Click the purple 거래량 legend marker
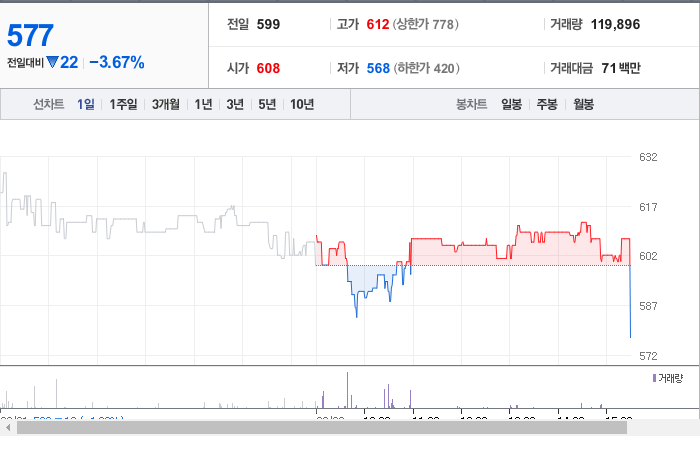This screenshot has width=700, height=450. point(654,378)
